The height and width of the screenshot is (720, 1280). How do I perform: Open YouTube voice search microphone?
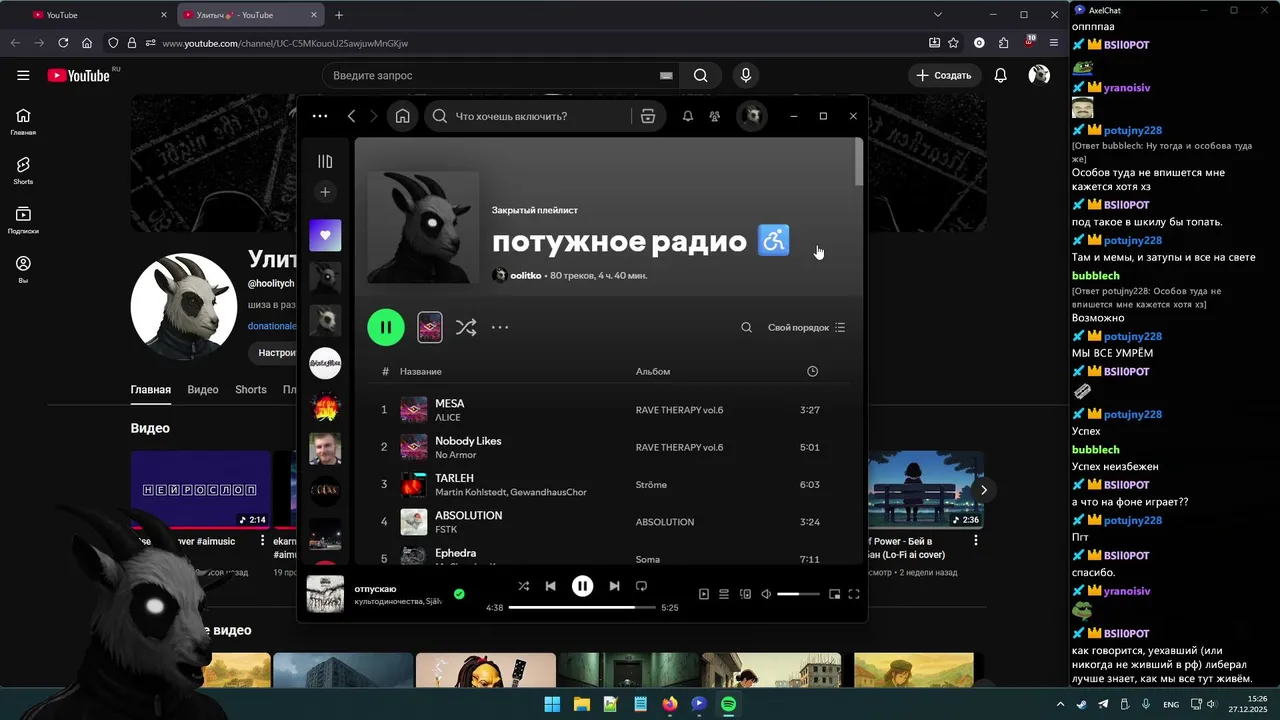[745, 75]
